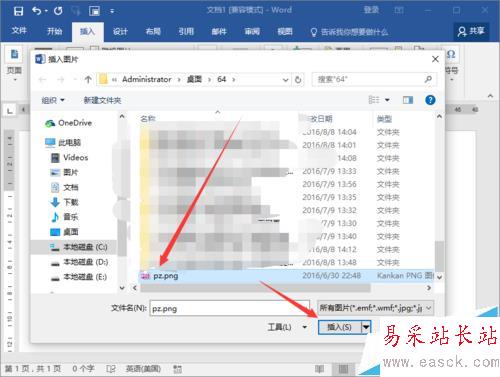The width and height of the screenshot is (500, 377).
Task: Select OneDrive in the navigation pane
Action: coord(69,123)
